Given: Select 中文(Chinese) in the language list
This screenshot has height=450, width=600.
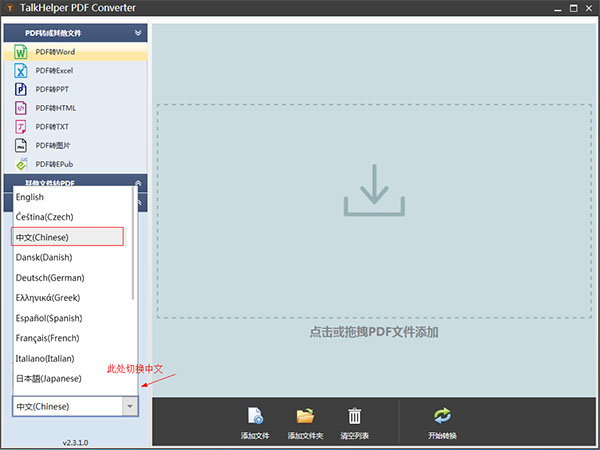Looking at the screenshot, I should point(67,237).
